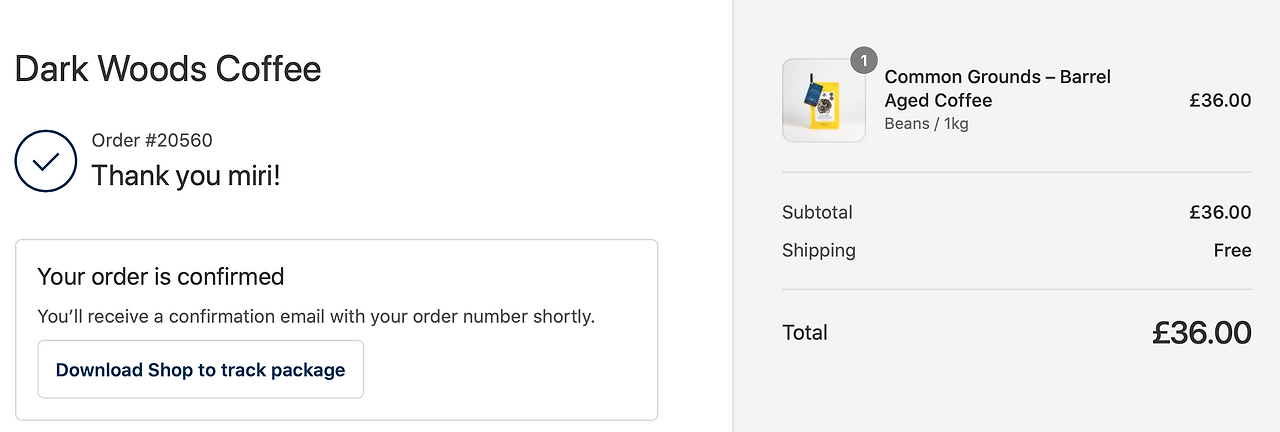Click the Subtotal label
Screen dimensions: 1280x432
[817, 212]
